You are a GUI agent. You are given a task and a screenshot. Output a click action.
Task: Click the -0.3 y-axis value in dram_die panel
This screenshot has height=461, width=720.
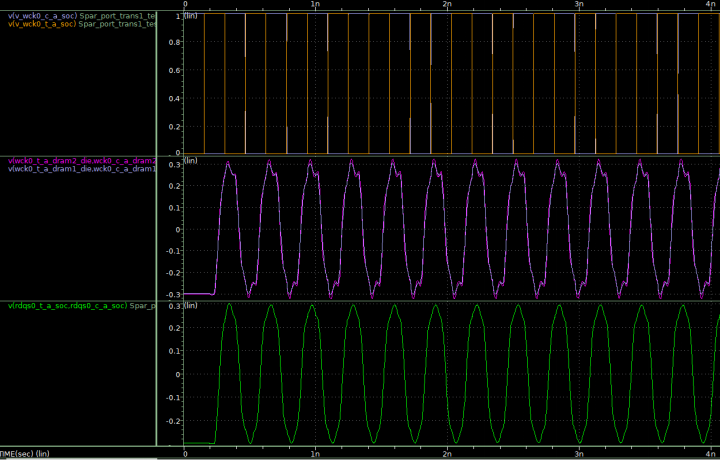[173, 294]
